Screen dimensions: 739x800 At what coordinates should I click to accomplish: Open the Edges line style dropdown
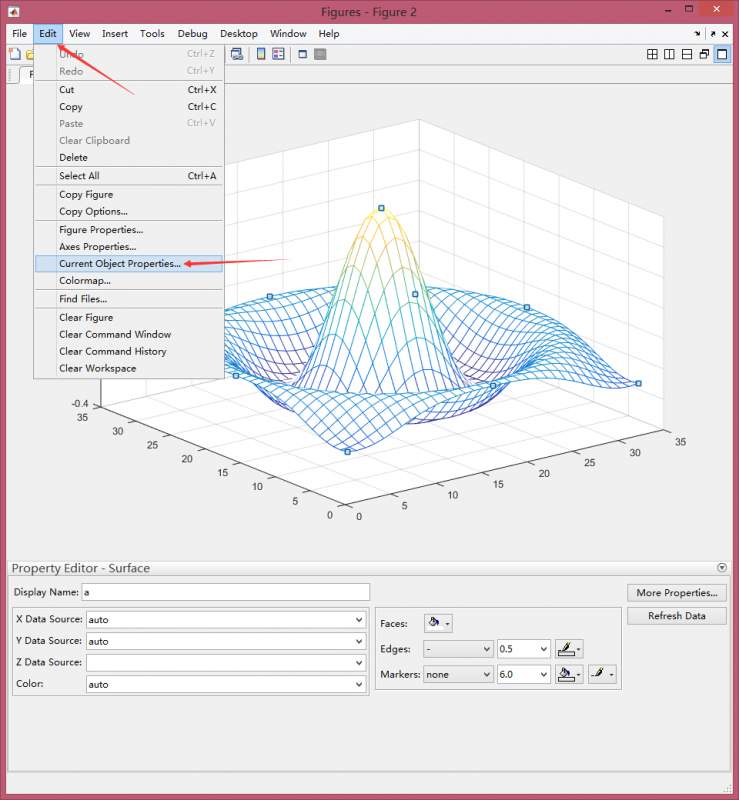pos(458,649)
